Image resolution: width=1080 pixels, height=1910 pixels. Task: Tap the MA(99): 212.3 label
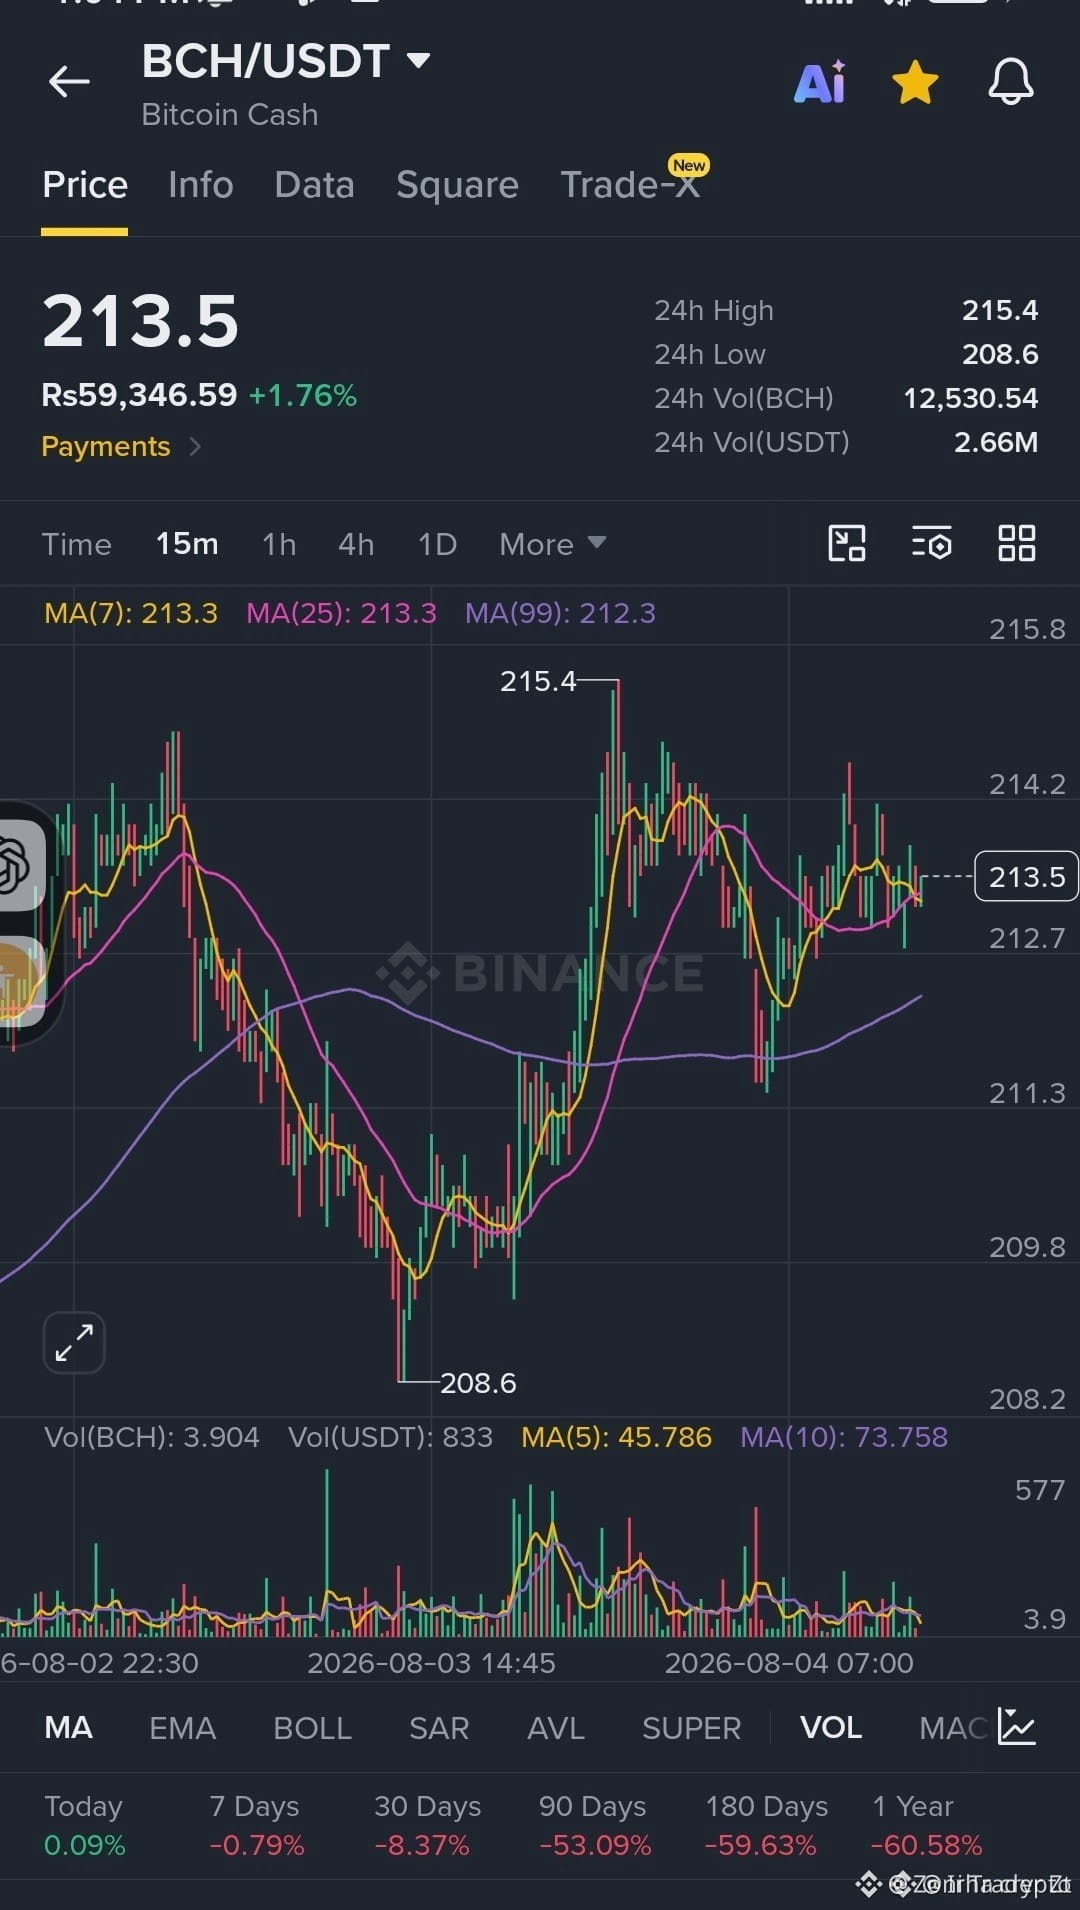point(560,613)
